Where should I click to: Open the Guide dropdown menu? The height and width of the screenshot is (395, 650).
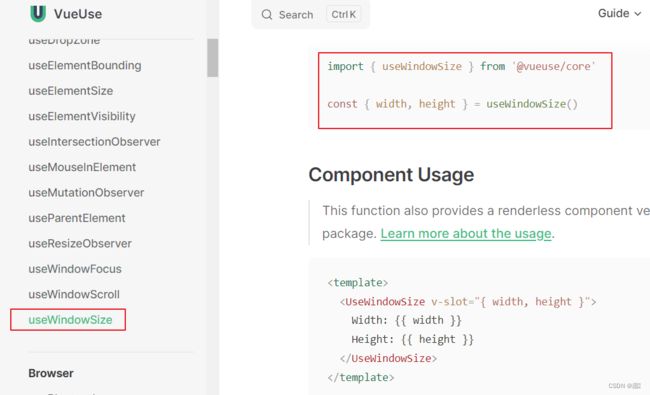coord(619,13)
